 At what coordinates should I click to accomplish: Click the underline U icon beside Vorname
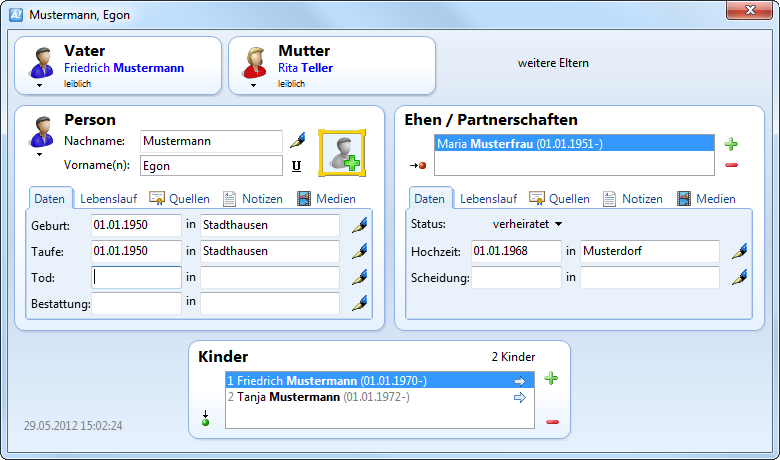pyautogui.click(x=296, y=166)
